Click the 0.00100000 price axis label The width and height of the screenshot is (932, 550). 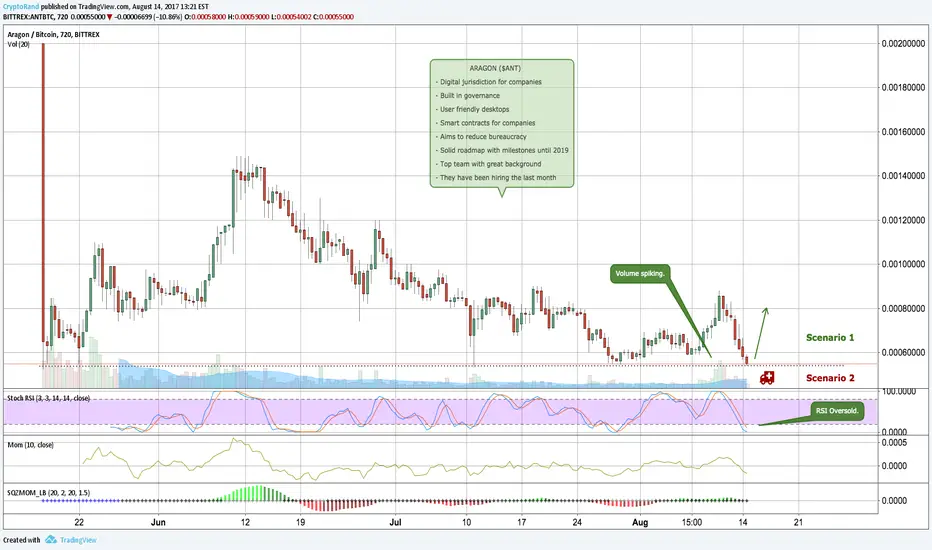point(903,264)
